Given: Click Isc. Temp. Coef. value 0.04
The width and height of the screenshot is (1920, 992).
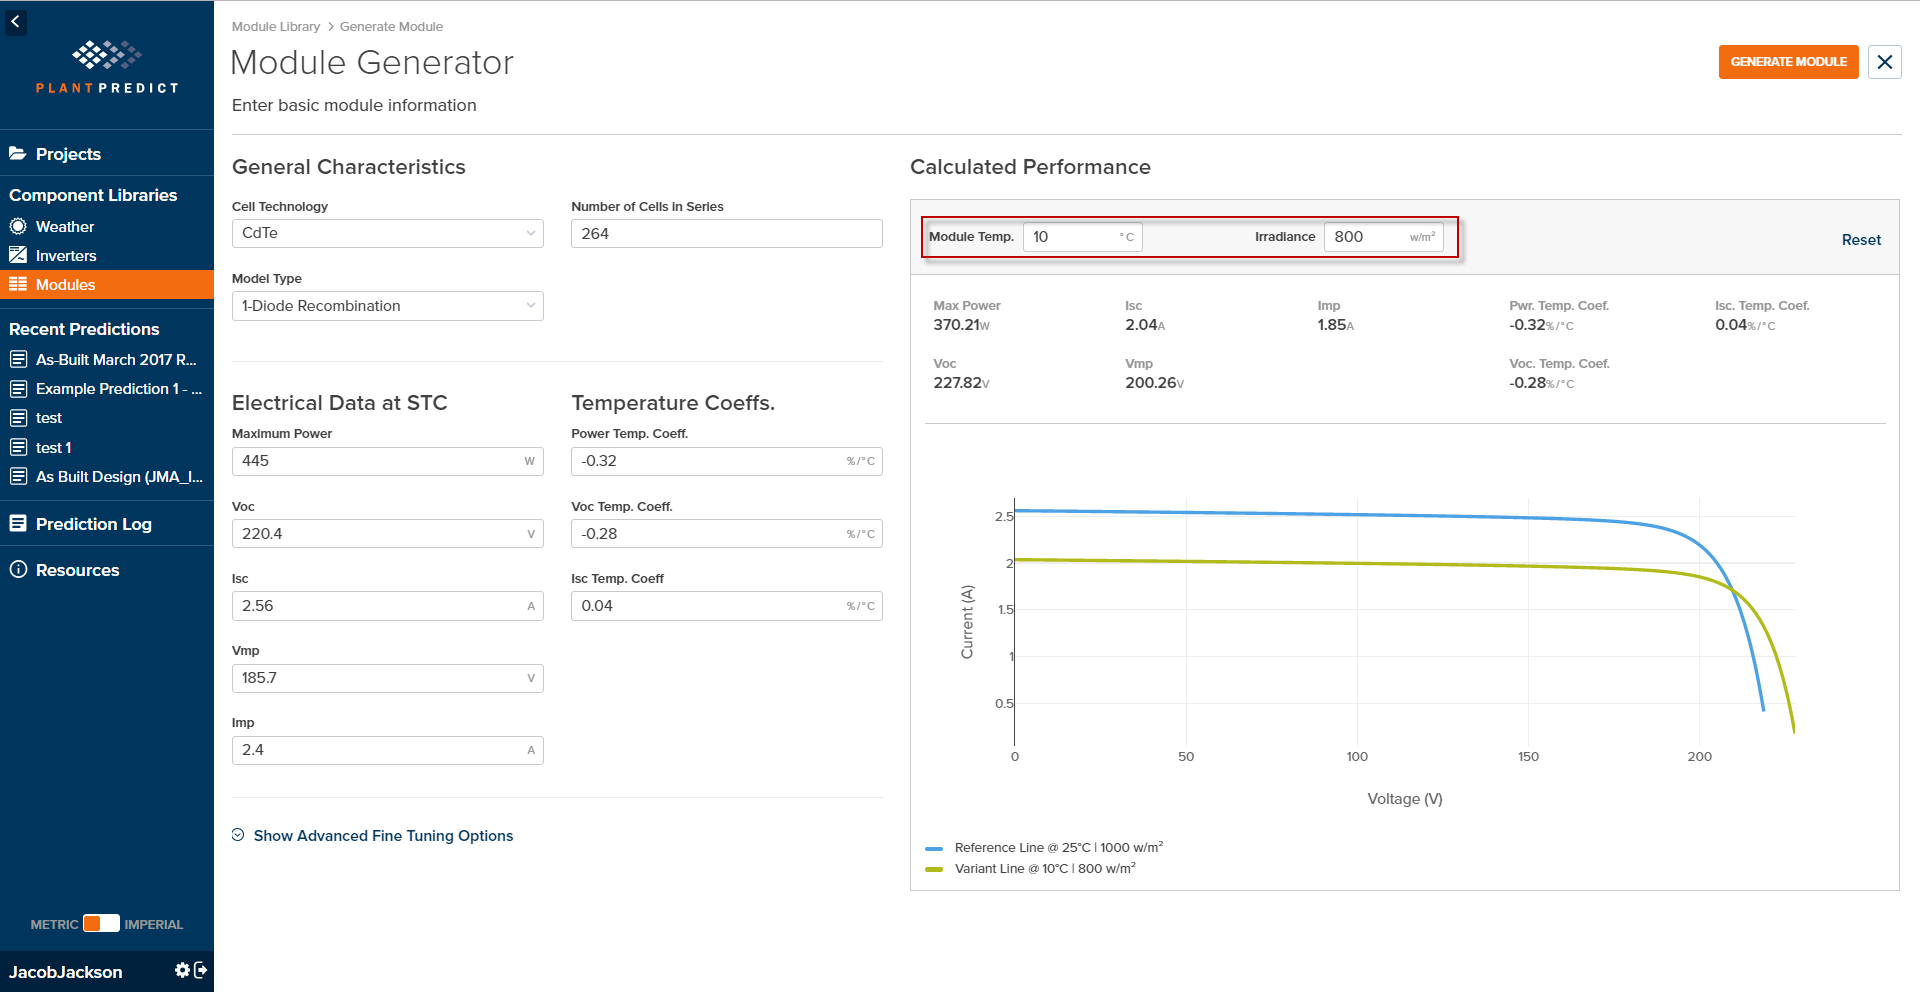Looking at the screenshot, I should click(1745, 325).
